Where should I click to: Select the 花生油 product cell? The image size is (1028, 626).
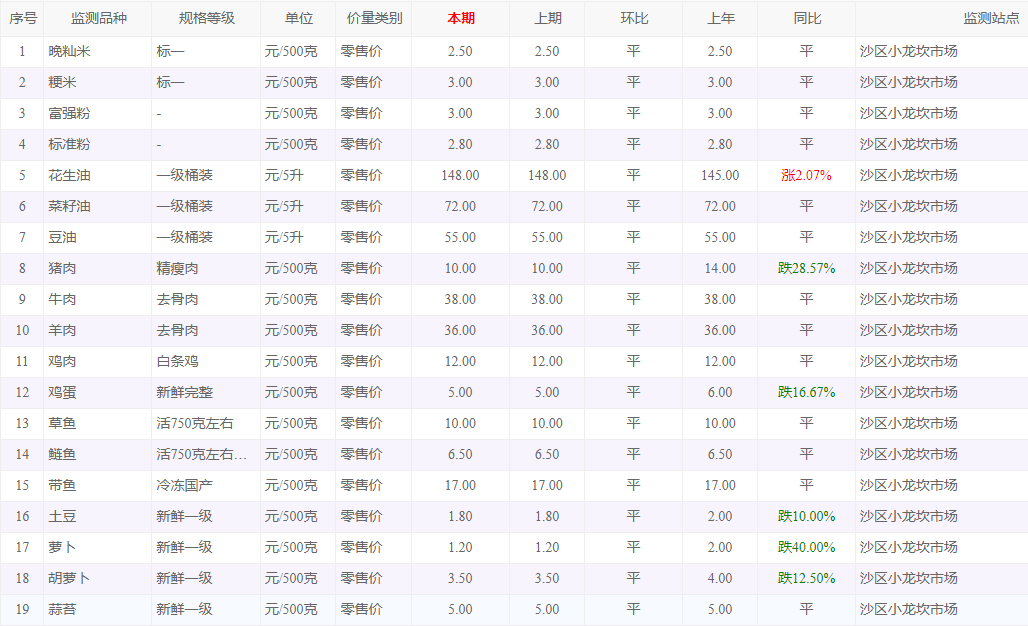coord(69,175)
